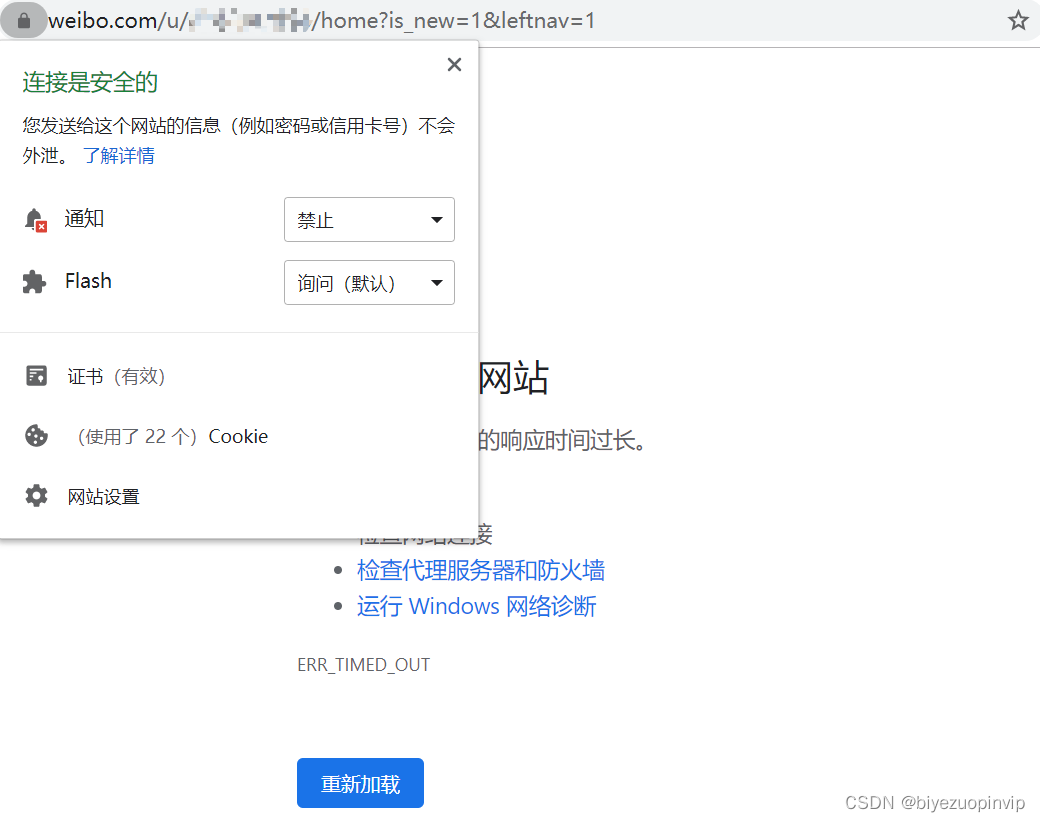Open 网站设置

103,496
